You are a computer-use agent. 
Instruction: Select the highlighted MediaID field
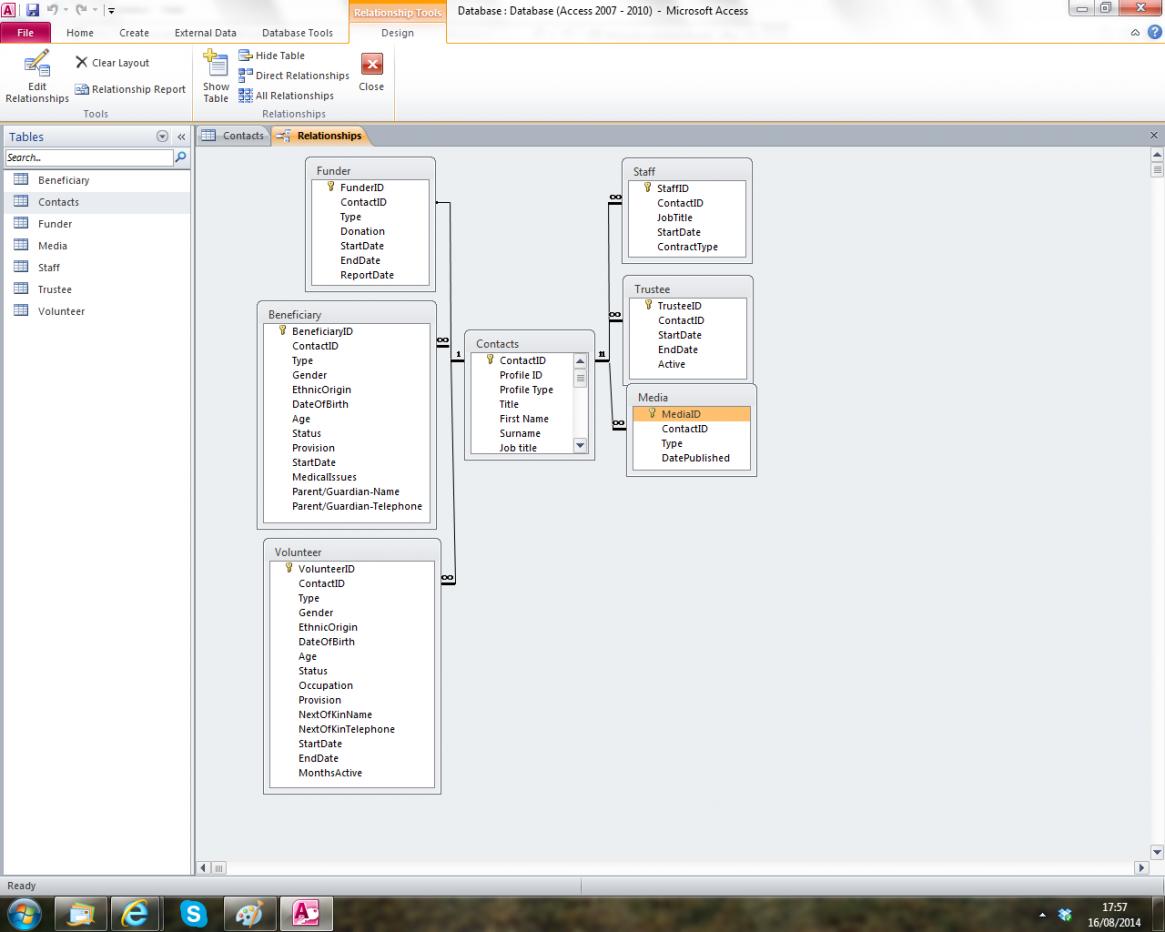coord(691,414)
